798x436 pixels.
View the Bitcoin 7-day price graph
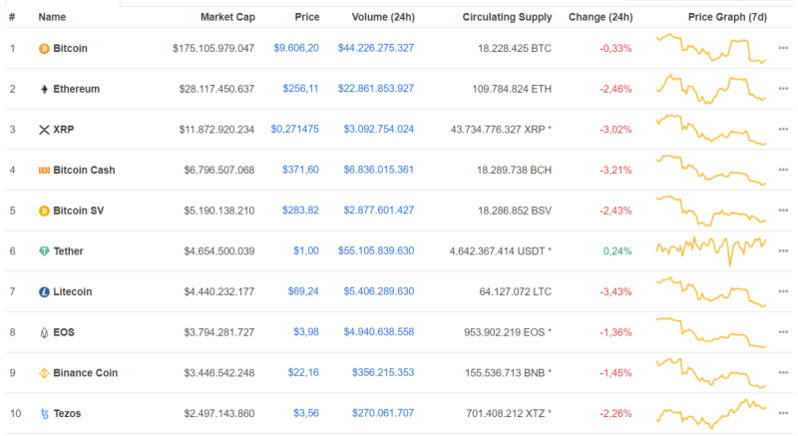coord(711,48)
